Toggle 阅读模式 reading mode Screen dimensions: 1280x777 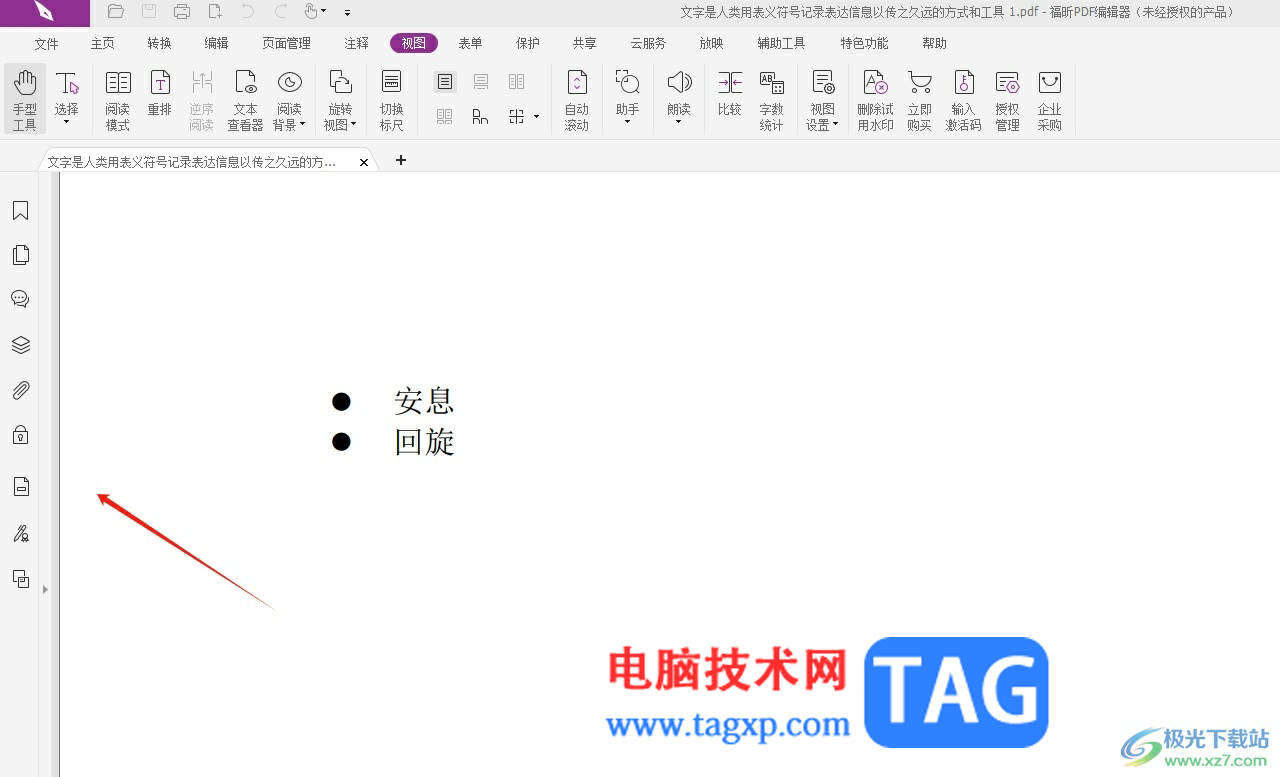[x=118, y=99]
